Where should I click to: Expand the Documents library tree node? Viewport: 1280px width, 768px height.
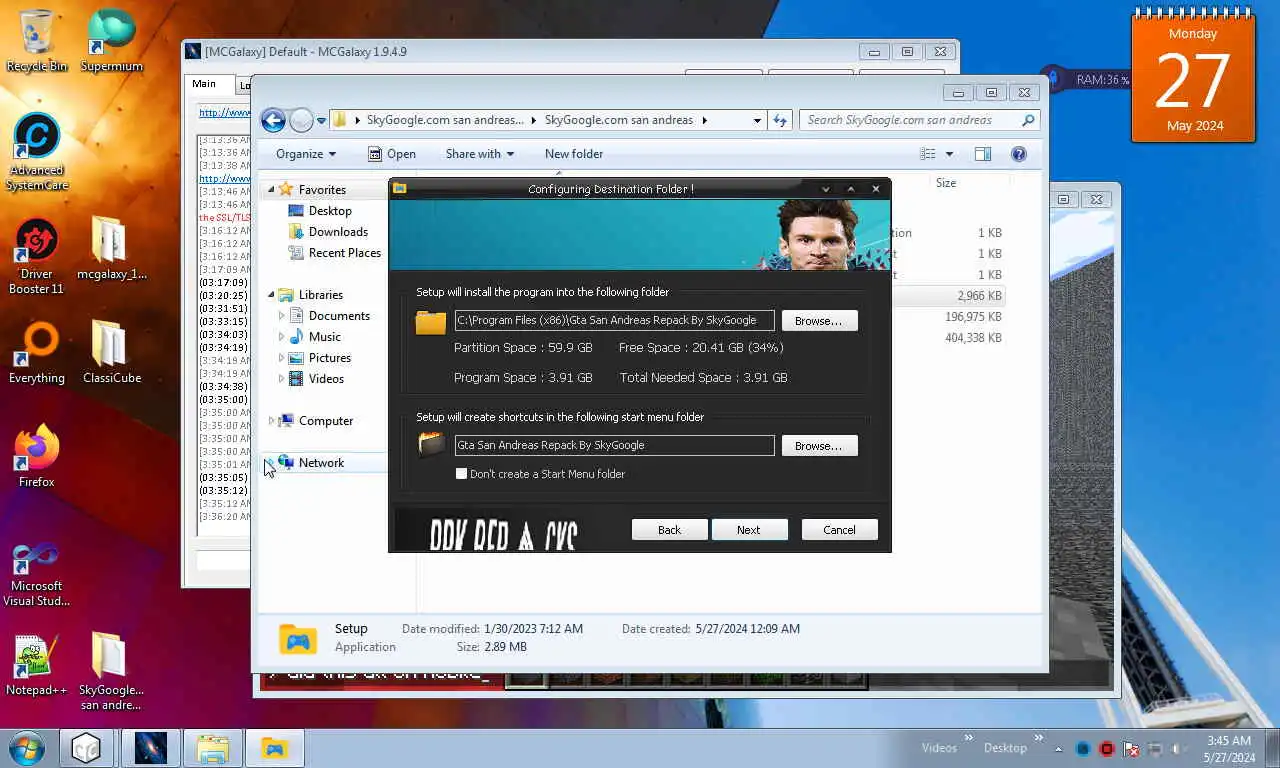[x=281, y=316]
